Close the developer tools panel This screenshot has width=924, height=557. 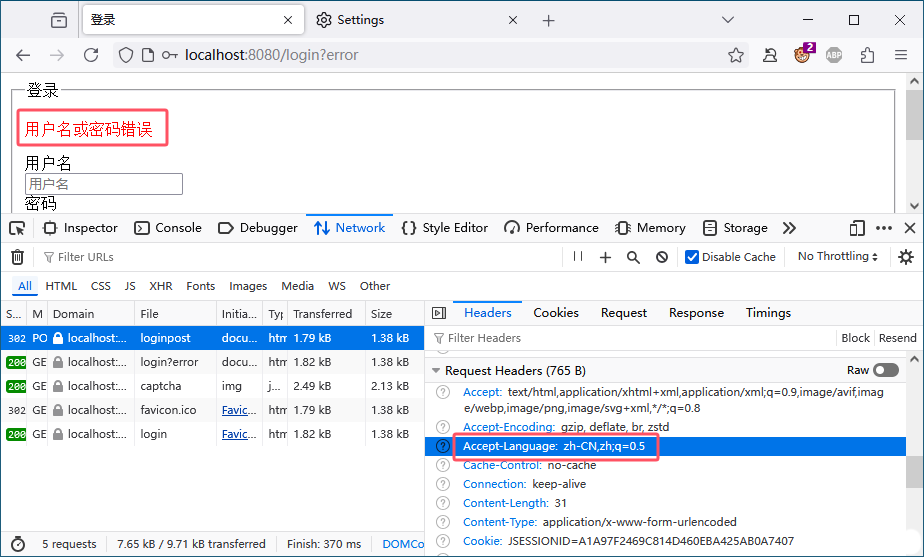coord(910,228)
